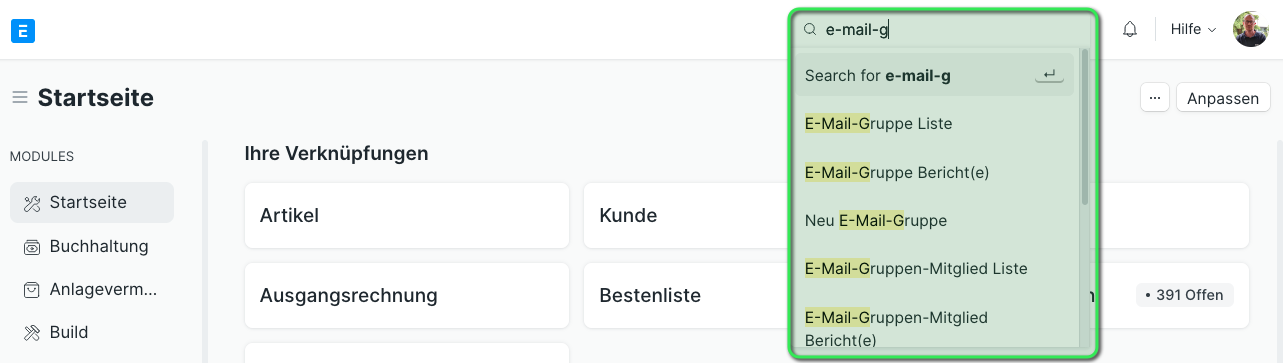The image size is (1283, 363).
Task: Click the Startseite sidebar tools icon
Action: (32, 203)
